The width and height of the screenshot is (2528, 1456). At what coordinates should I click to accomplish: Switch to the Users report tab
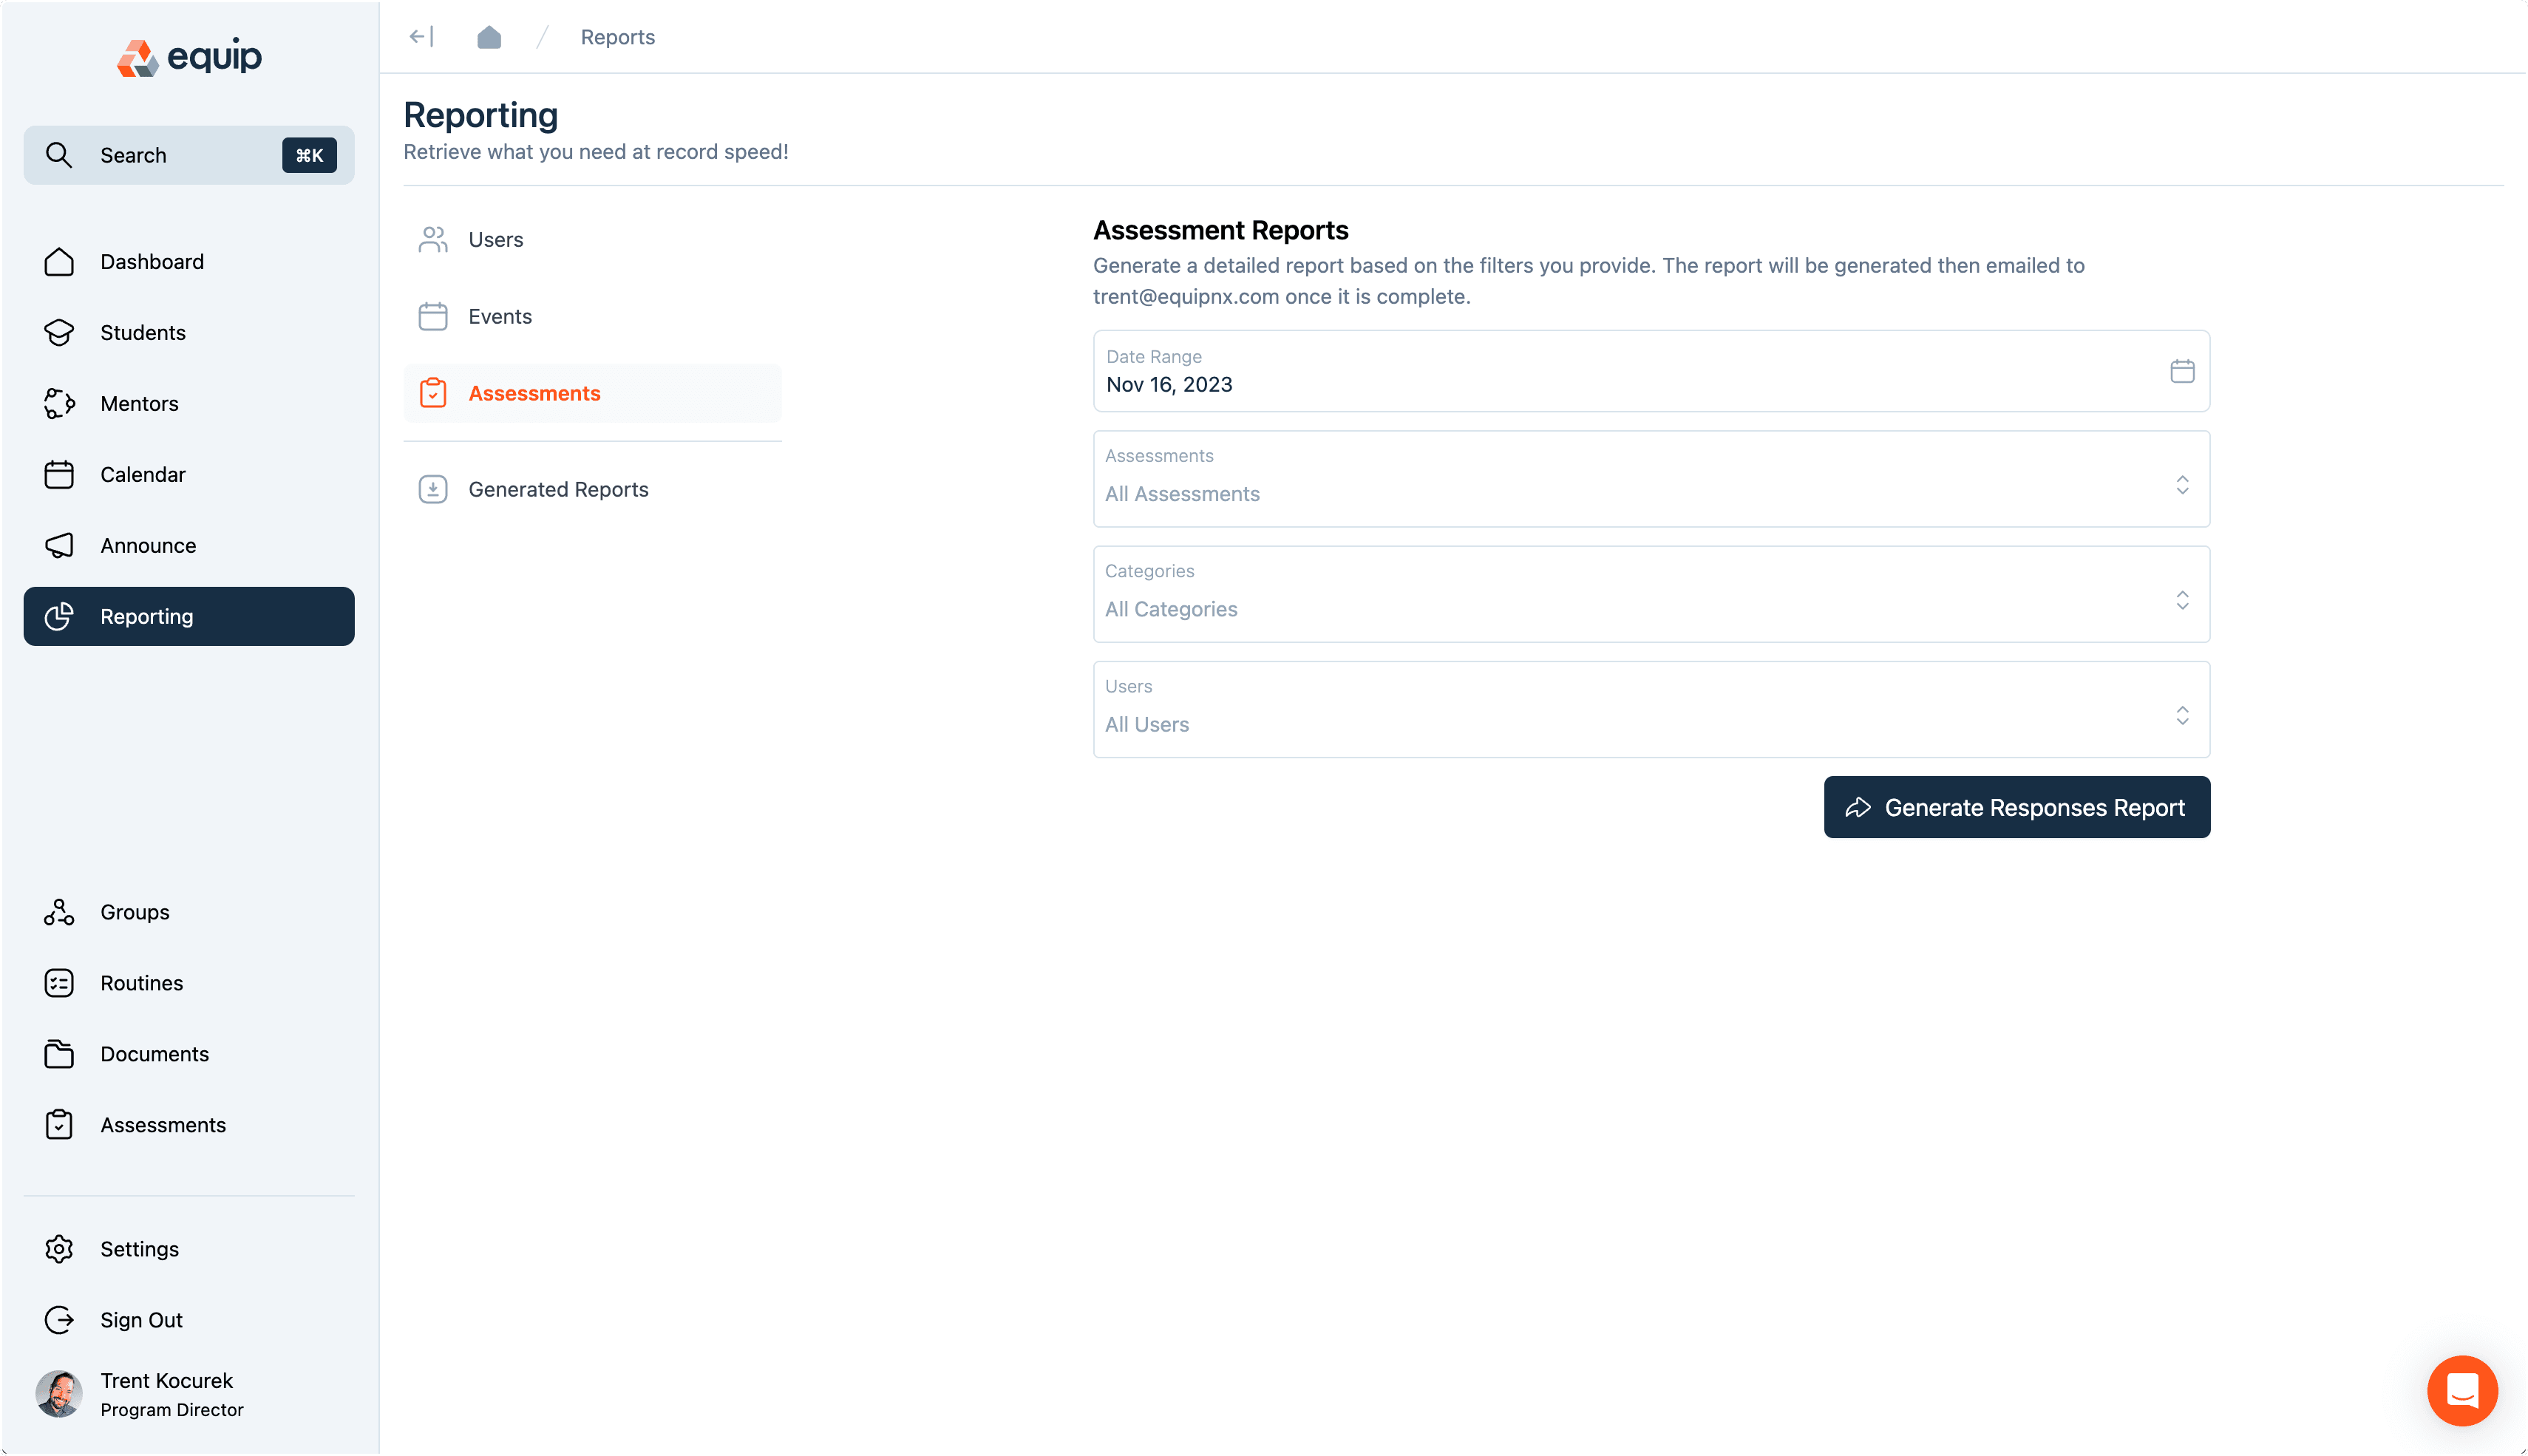pos(496,239)
